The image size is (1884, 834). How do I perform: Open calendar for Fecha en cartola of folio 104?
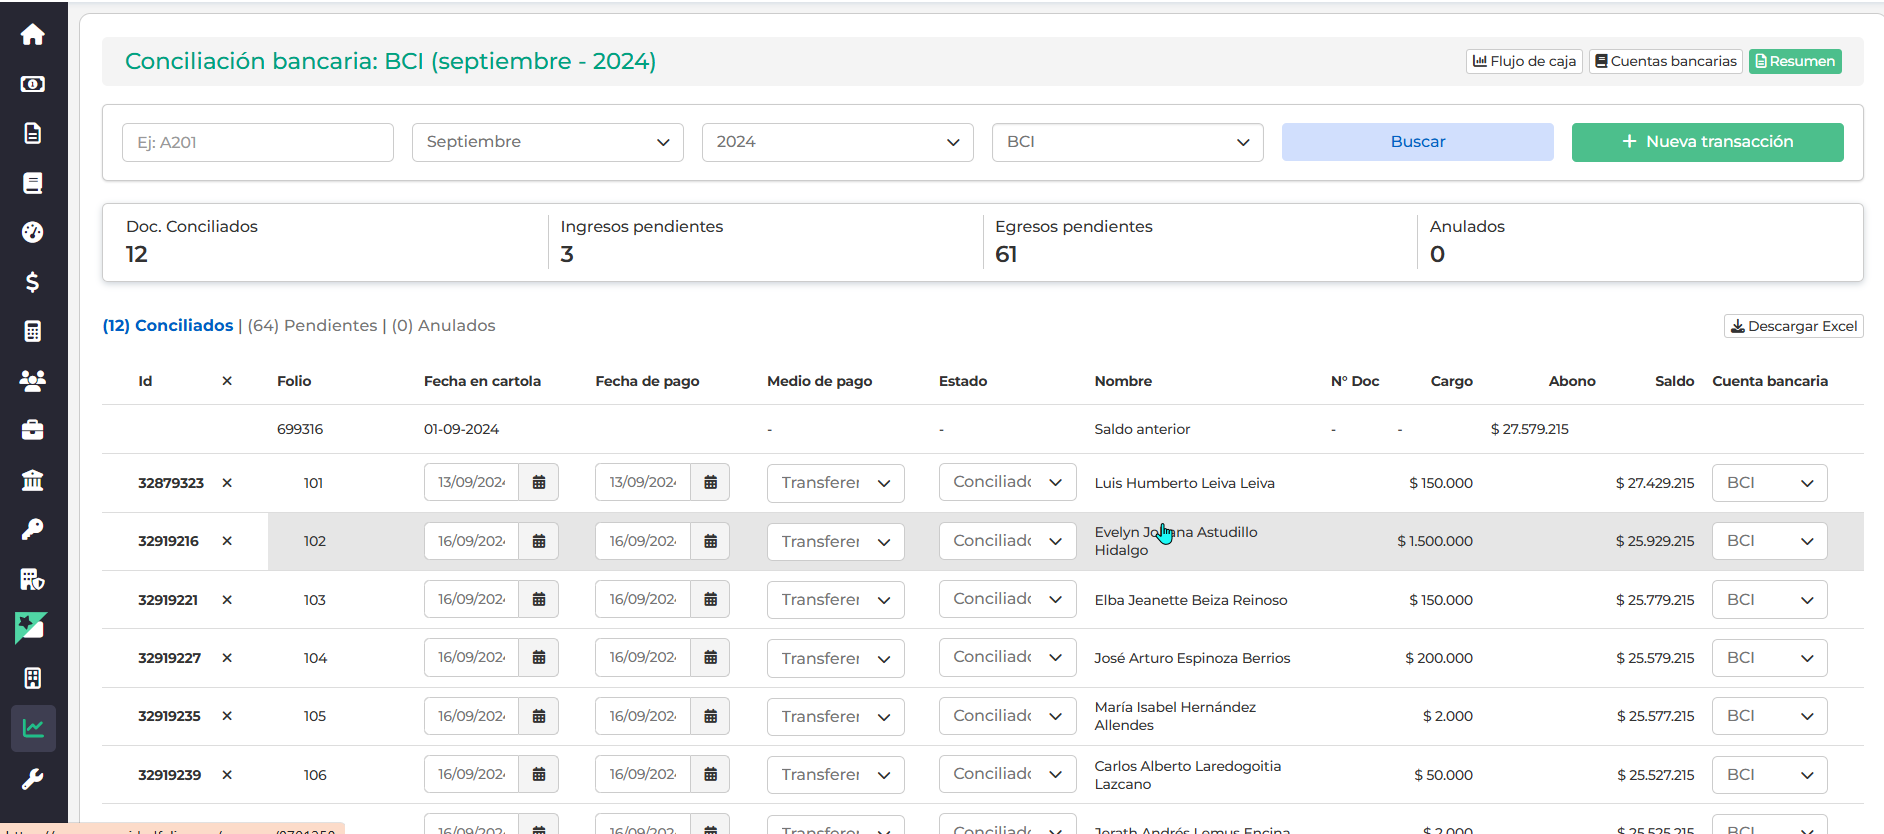click(x=539, y=657)
